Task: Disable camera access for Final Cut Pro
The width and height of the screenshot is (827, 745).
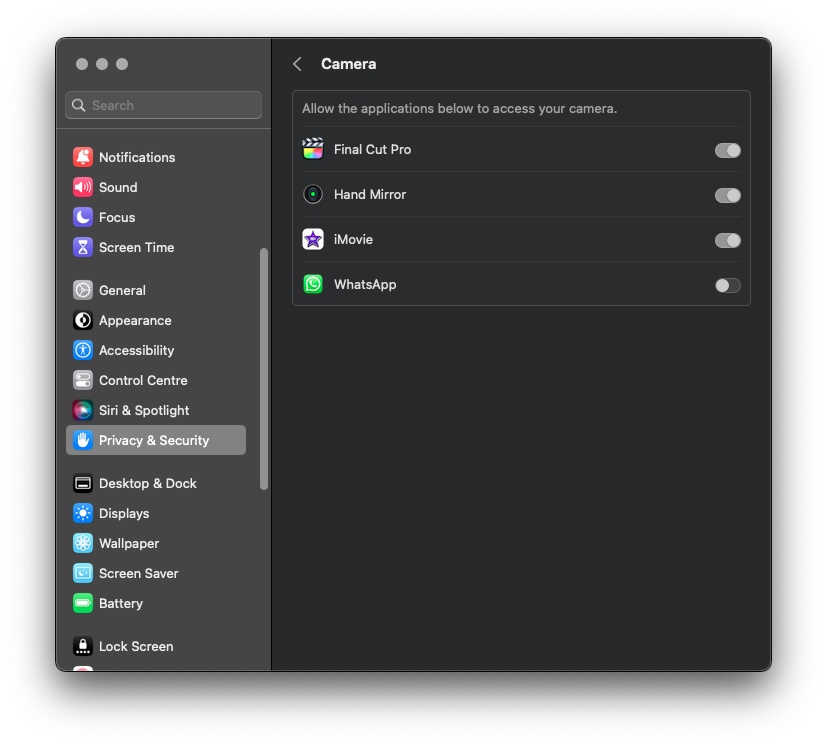Action: [727, 150]
